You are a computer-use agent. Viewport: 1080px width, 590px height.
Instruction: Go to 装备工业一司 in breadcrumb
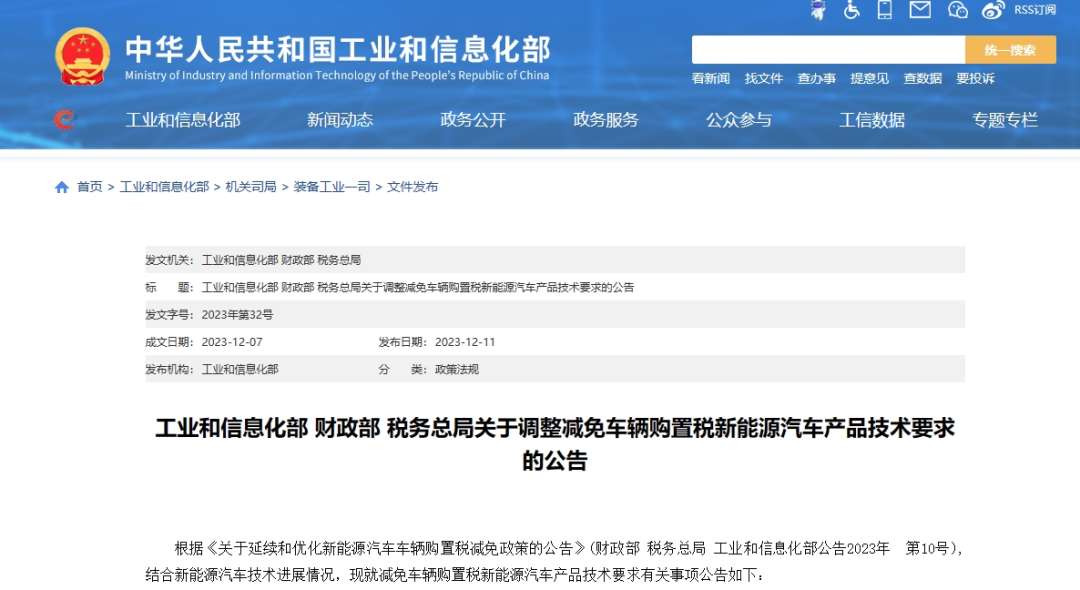tap(332, 187)
